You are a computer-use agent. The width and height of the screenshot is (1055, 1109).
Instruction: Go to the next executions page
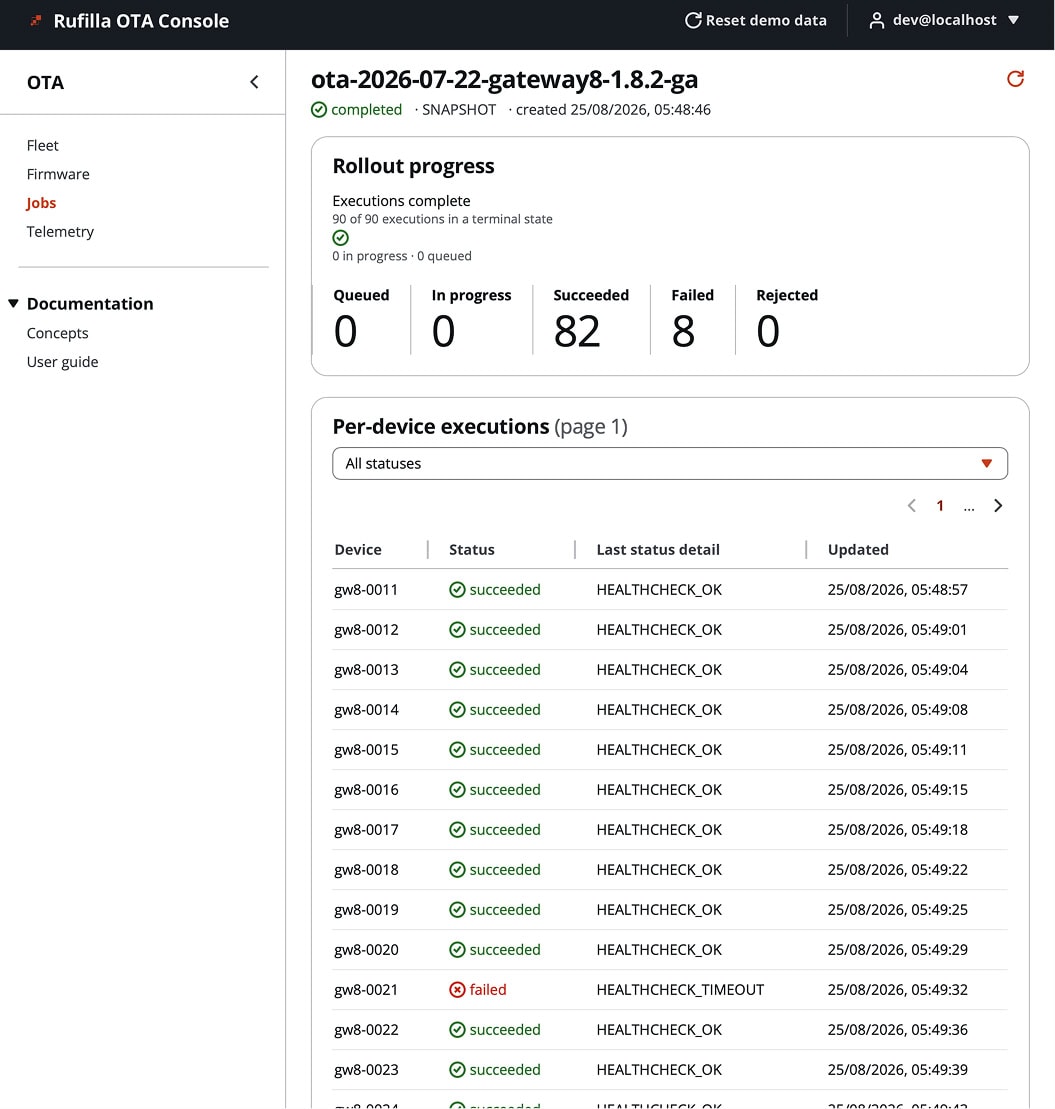pos(998,506)
